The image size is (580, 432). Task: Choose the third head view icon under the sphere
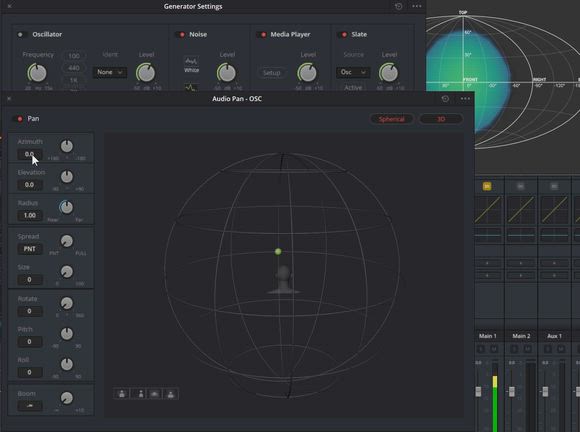(155, 394)
